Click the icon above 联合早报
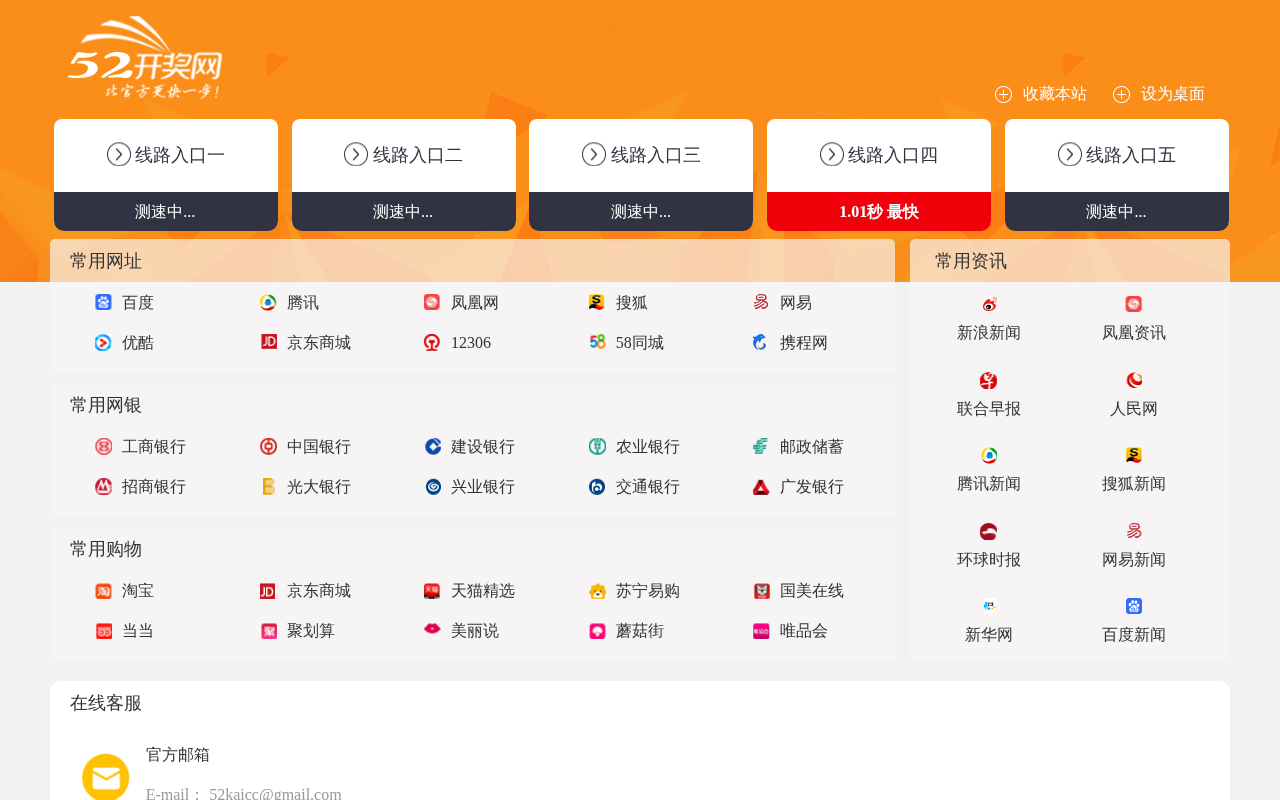 (989, 380)
